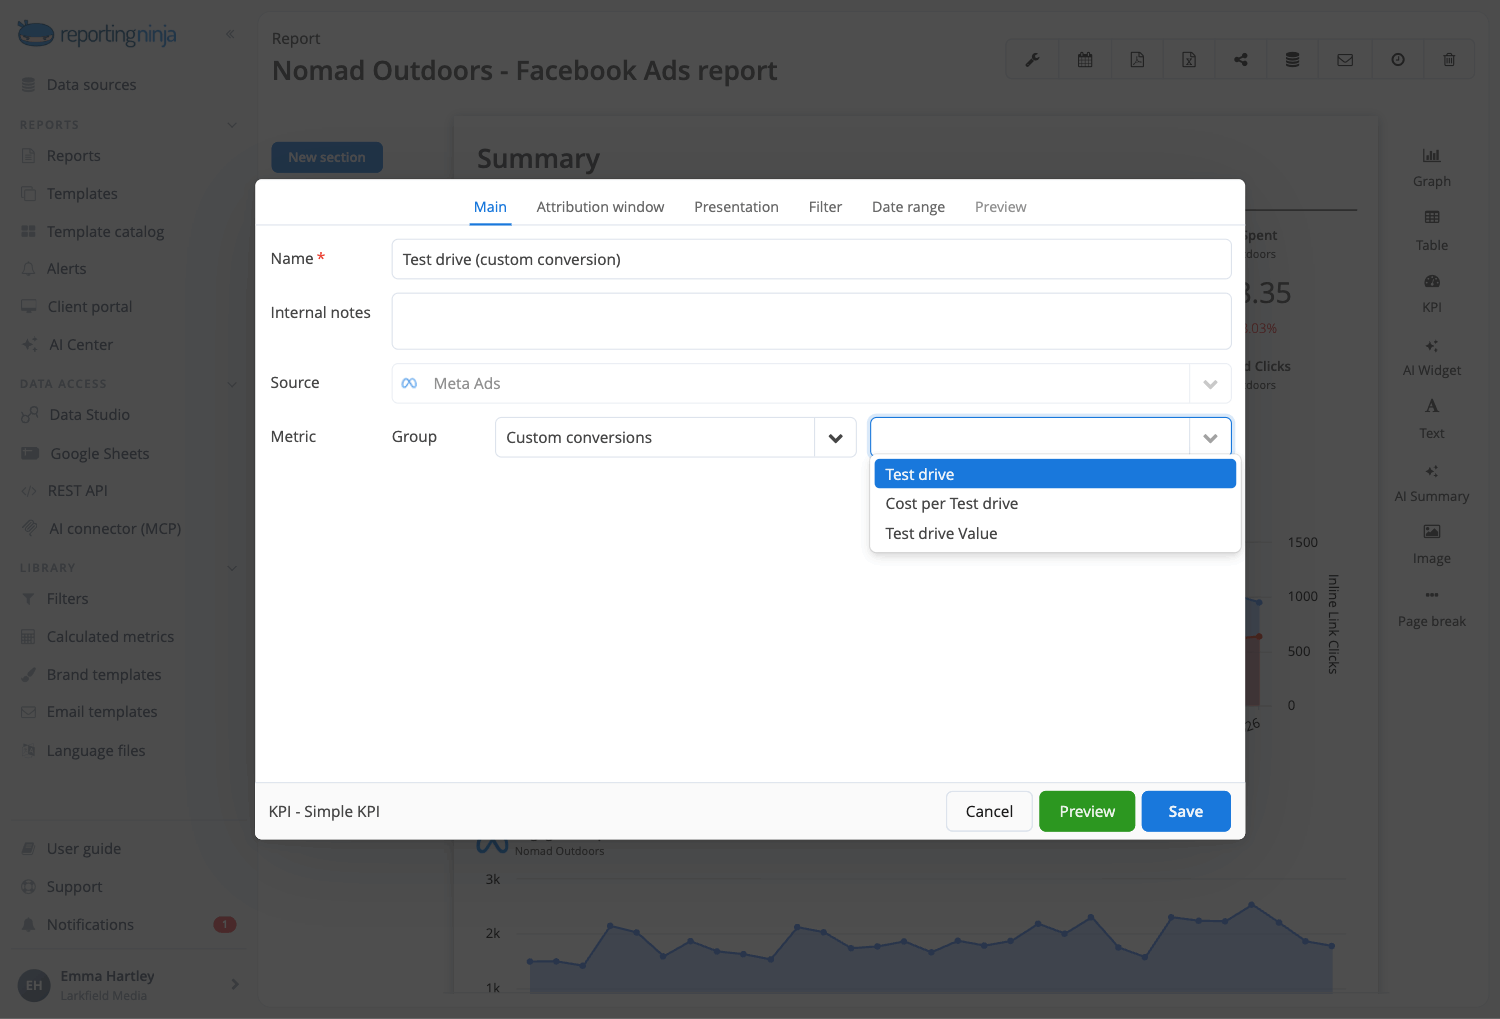Add a Graph widget from right panel
Viewport: 1500px width, 1019px height.
click(1432, 168)
